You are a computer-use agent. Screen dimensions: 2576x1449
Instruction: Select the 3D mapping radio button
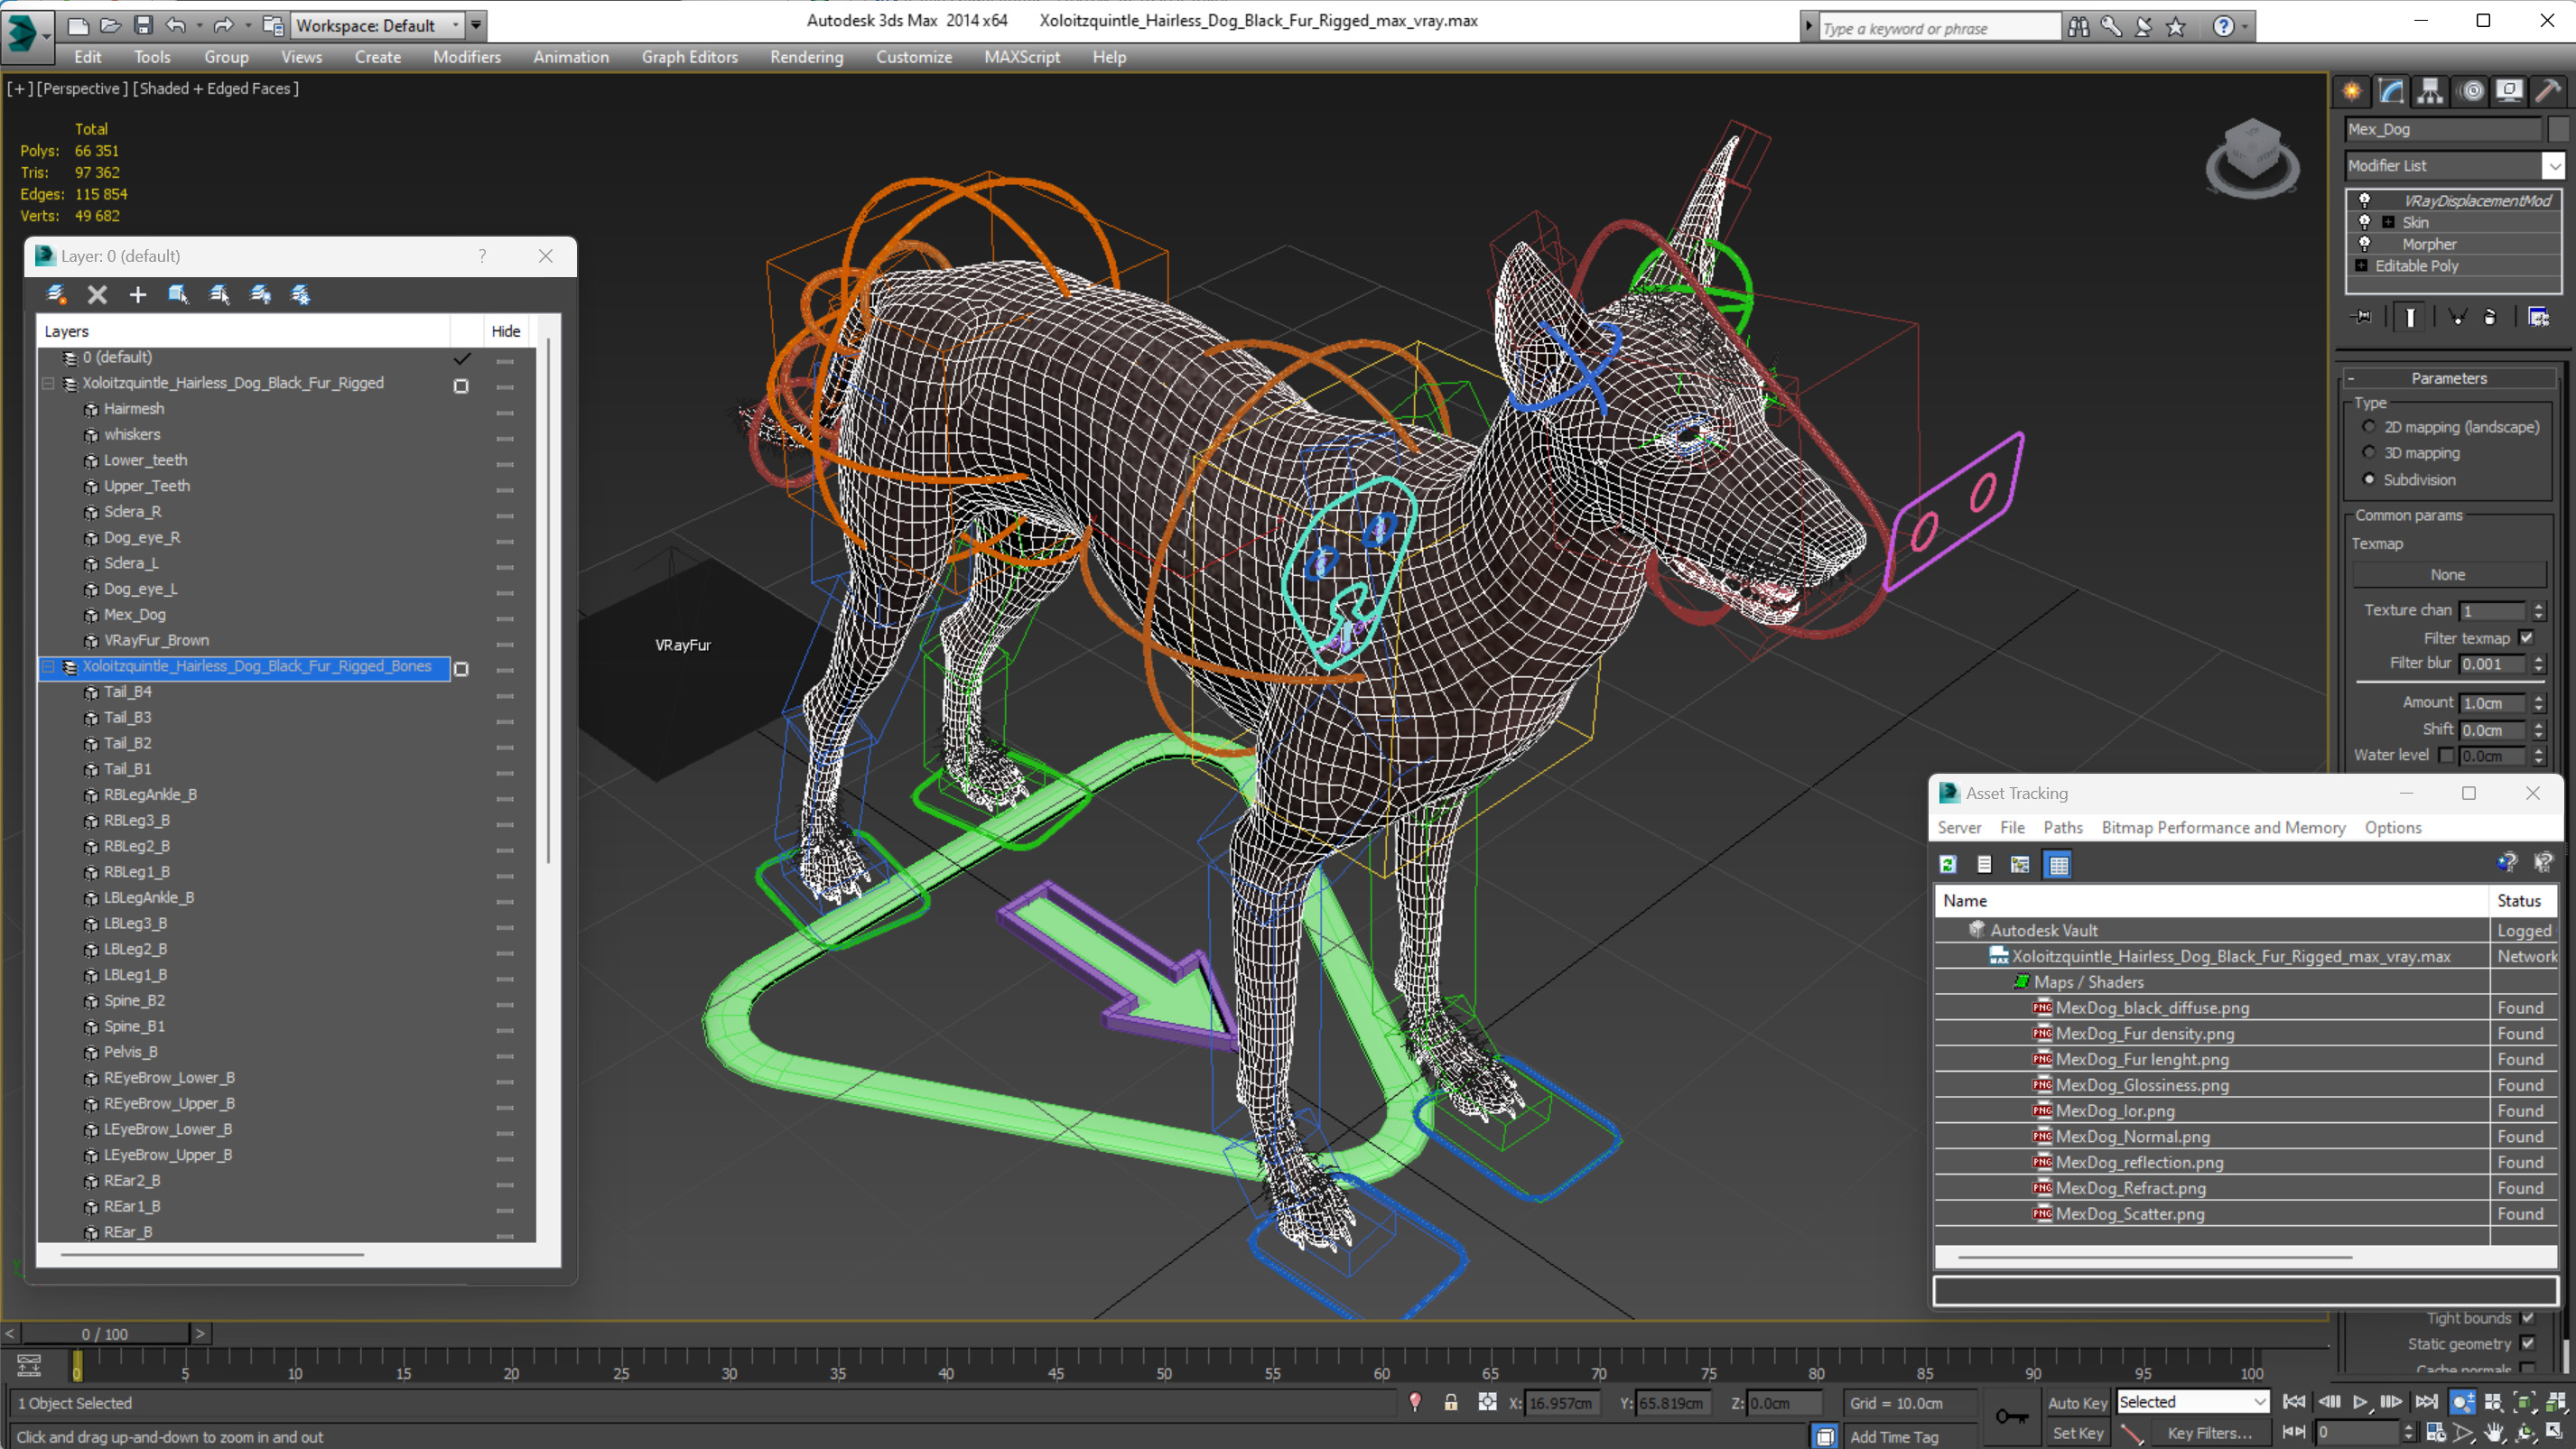(2369, 453)
